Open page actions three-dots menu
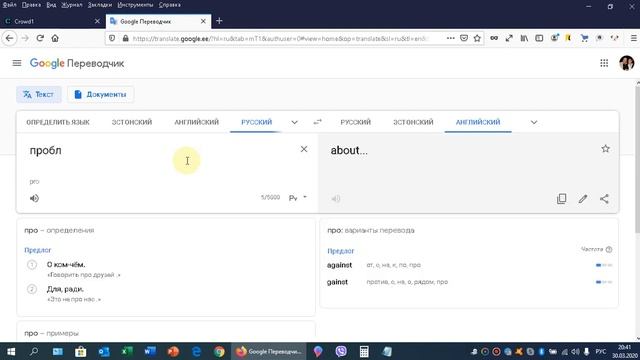 (x=451, y=38)
